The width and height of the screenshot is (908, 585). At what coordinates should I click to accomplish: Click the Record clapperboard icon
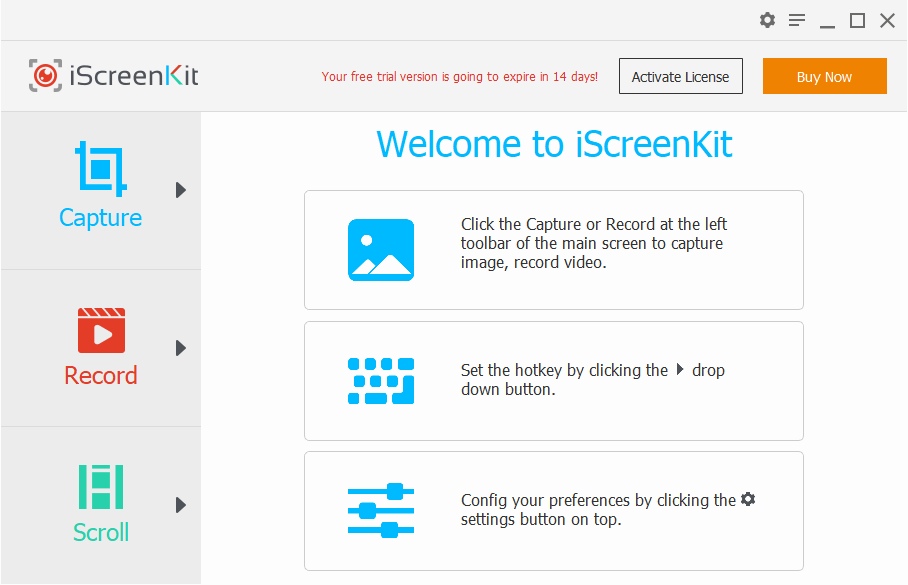click(x=101, y=330)
